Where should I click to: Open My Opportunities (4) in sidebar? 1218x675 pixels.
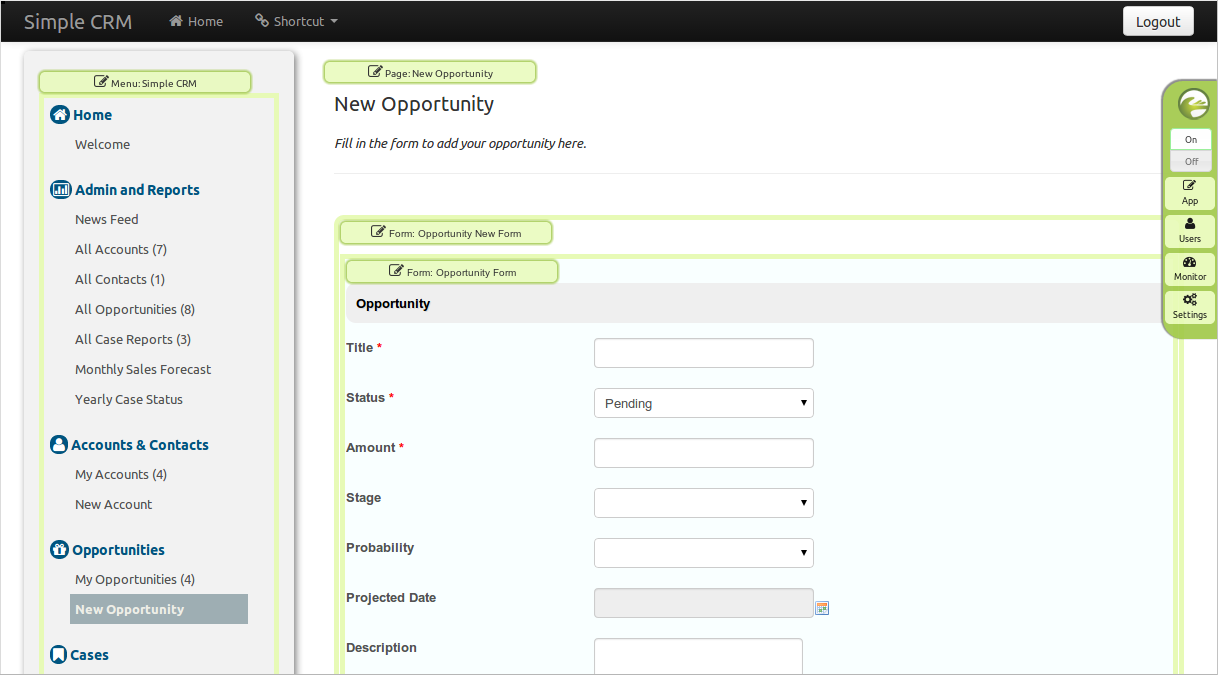click(135, 579)
